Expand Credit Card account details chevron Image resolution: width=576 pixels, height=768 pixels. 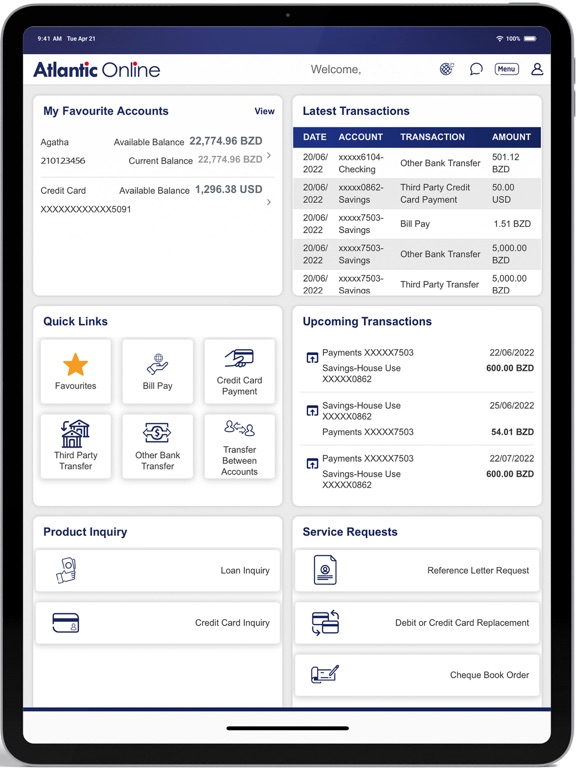tap(268, 202)
